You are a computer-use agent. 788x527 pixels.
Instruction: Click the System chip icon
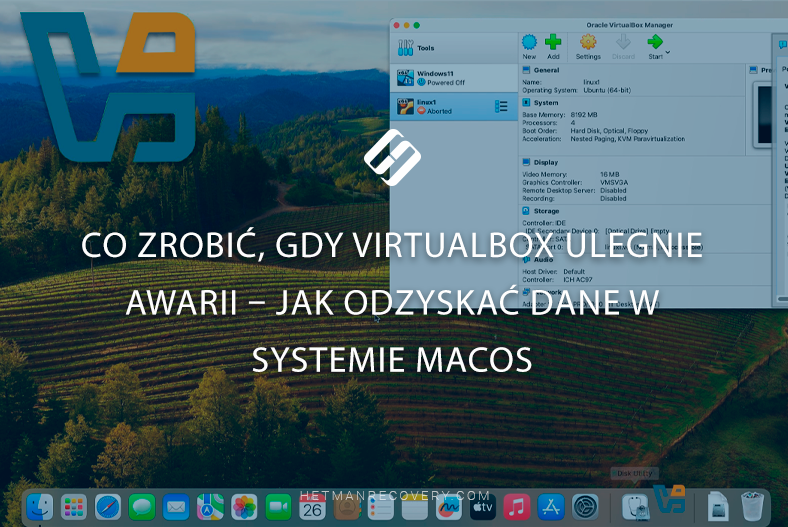pyautogui.click(x=526, y=102)
